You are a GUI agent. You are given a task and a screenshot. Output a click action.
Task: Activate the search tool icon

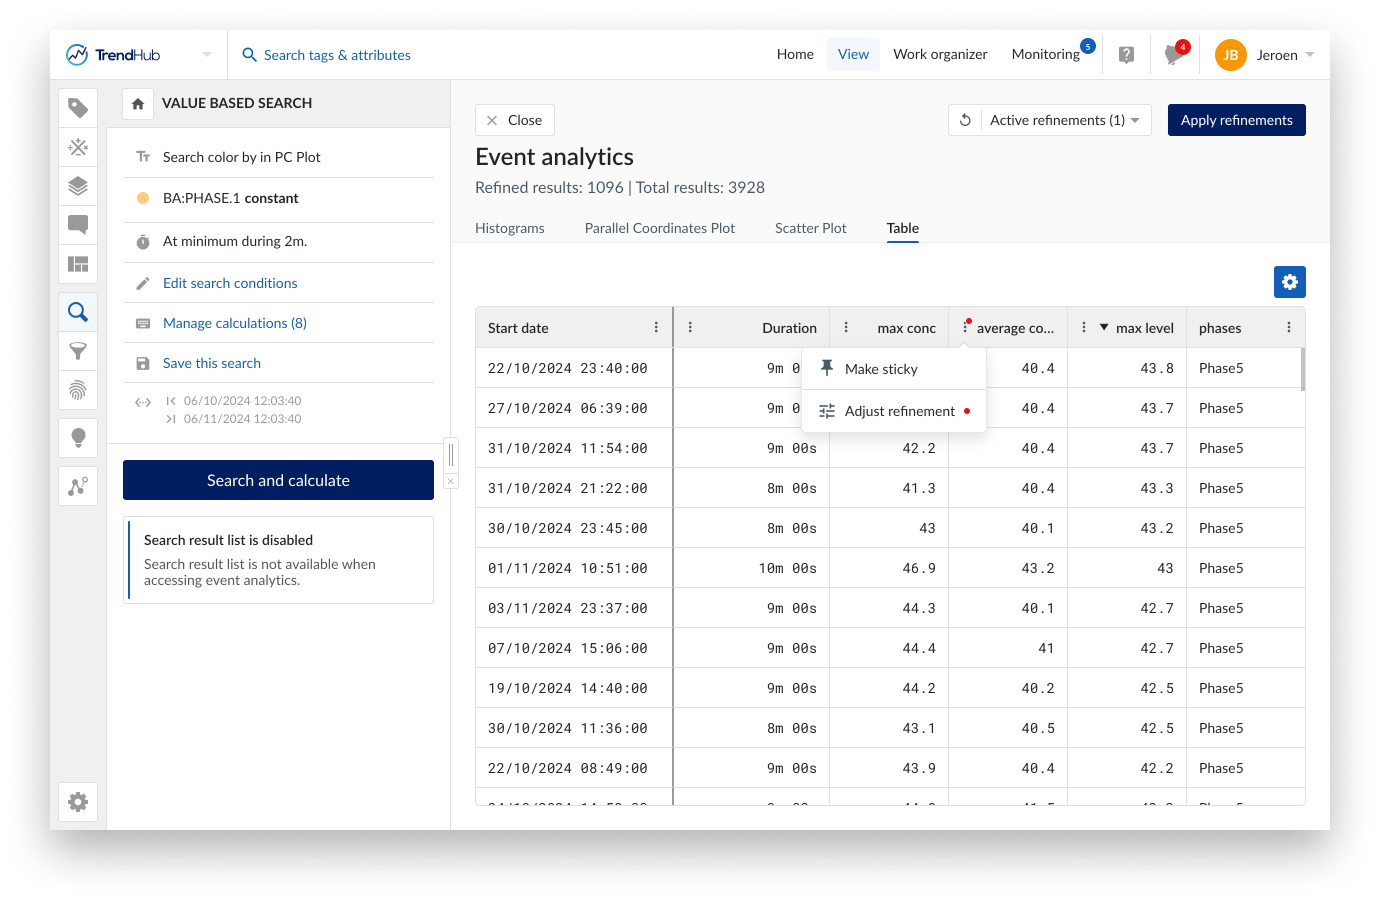pos(78,311)
